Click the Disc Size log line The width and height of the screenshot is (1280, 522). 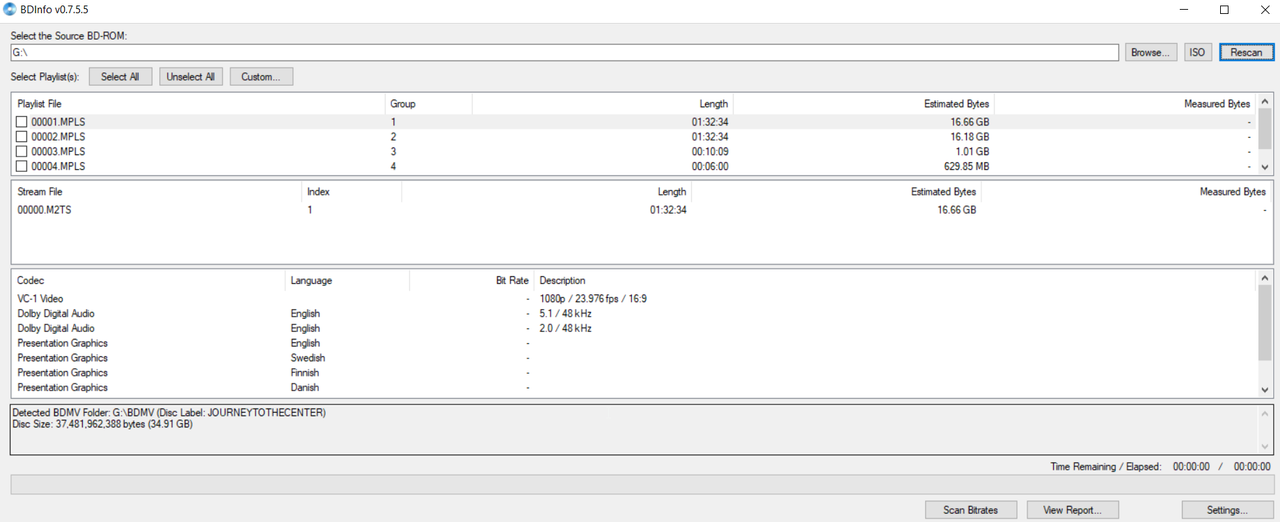pyautogui.click(x=102, y=424)
